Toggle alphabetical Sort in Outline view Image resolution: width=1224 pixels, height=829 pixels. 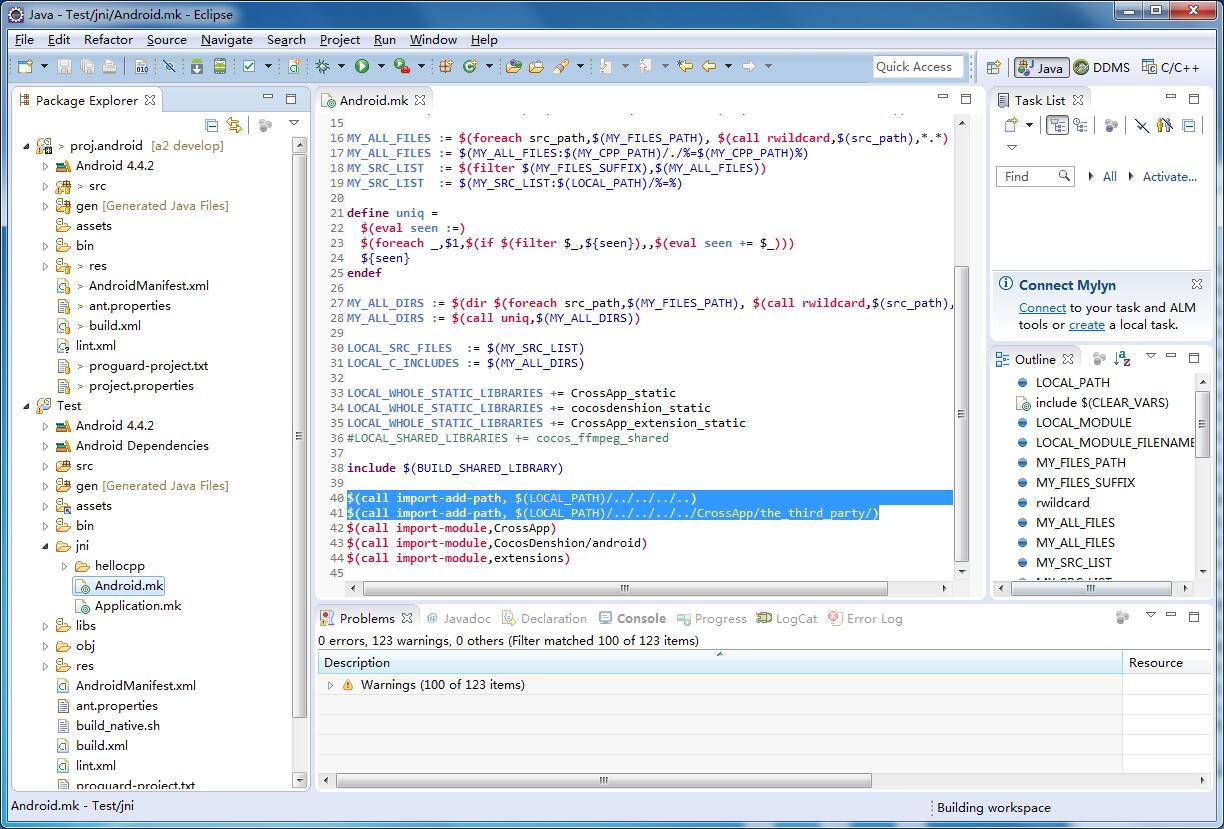1122,359
